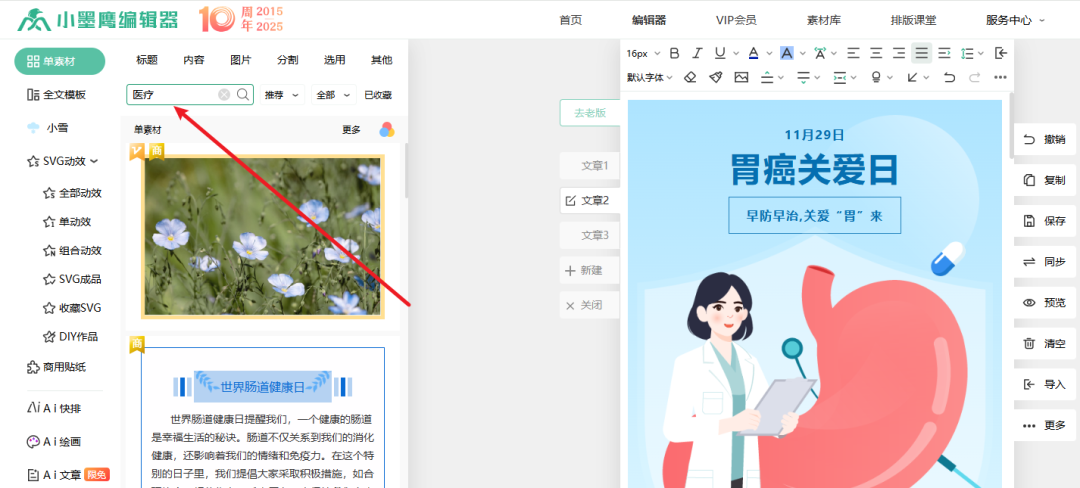Toggle italic formatting
This screenshot has height=488, width=1080.
(697, 53)
